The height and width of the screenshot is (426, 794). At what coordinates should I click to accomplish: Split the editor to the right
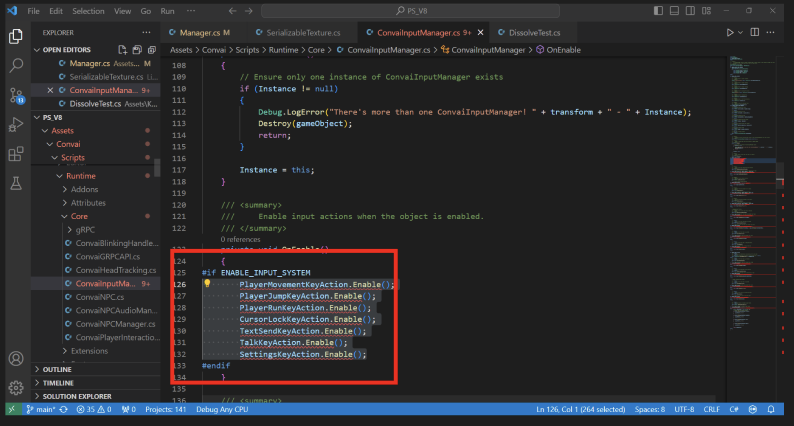point(755,32)
